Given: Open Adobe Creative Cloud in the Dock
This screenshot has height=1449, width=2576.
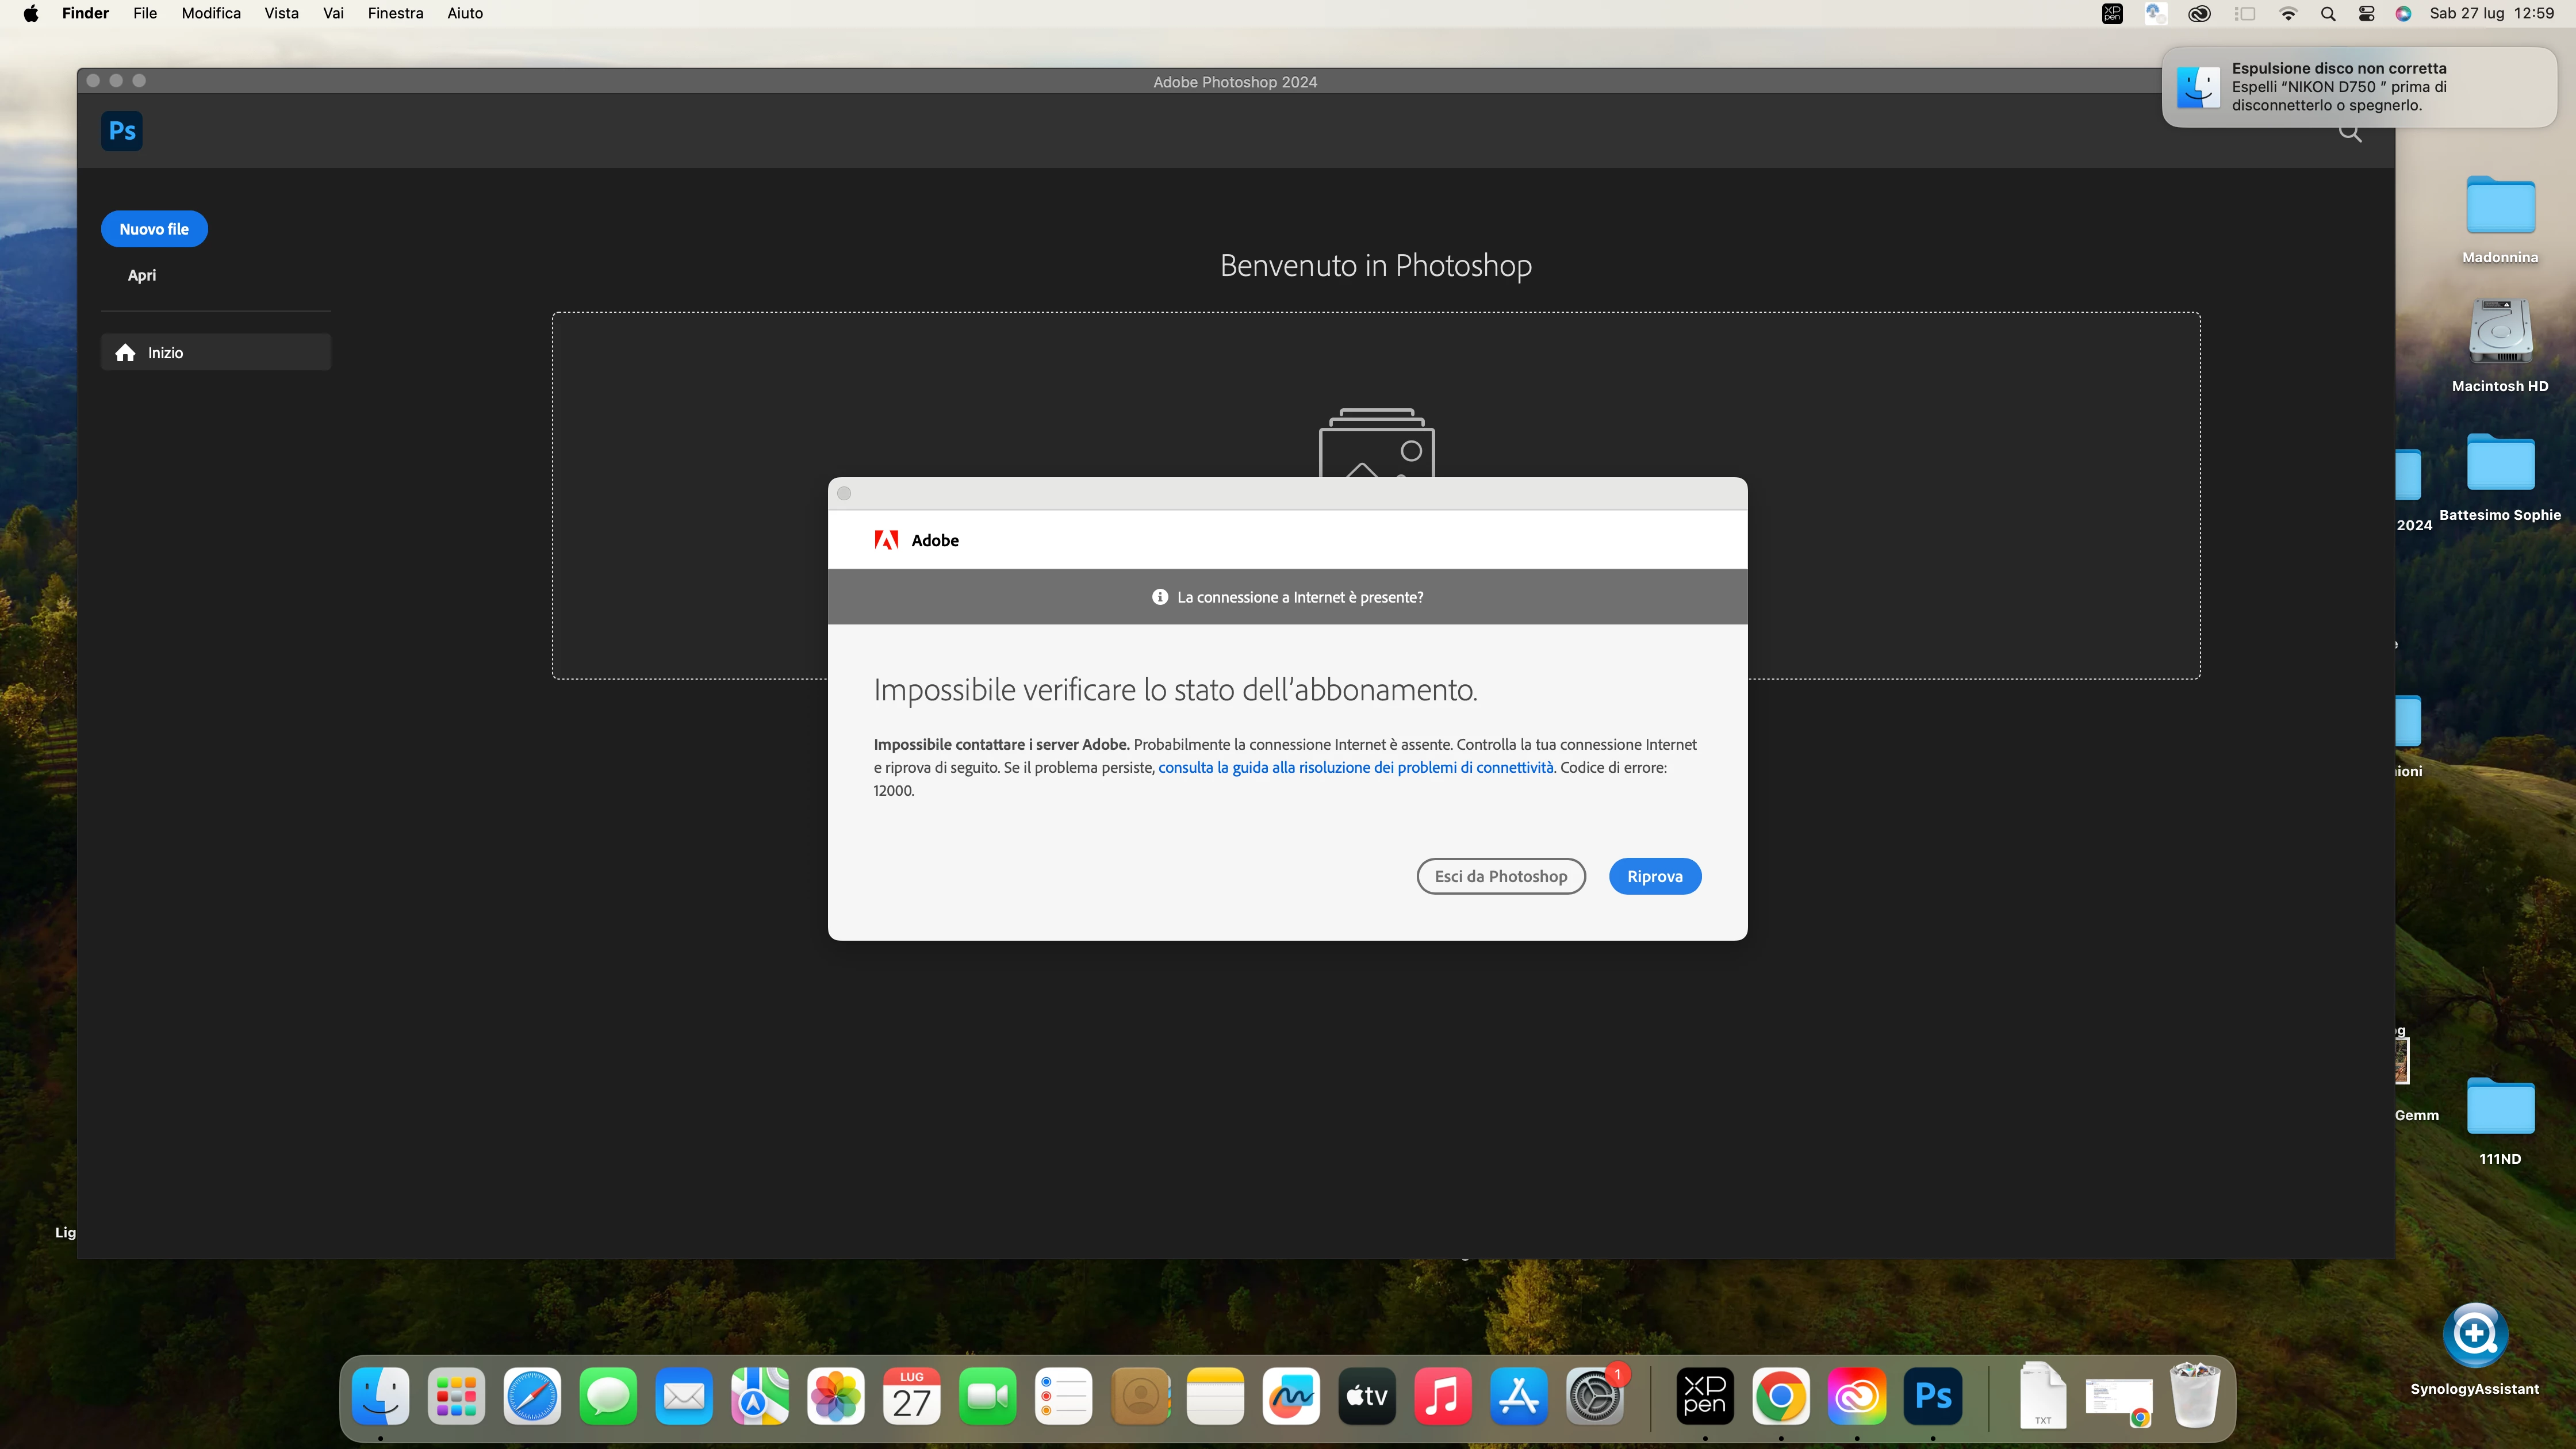Looking at the screenshot, I should (x=1856, y=1396).
